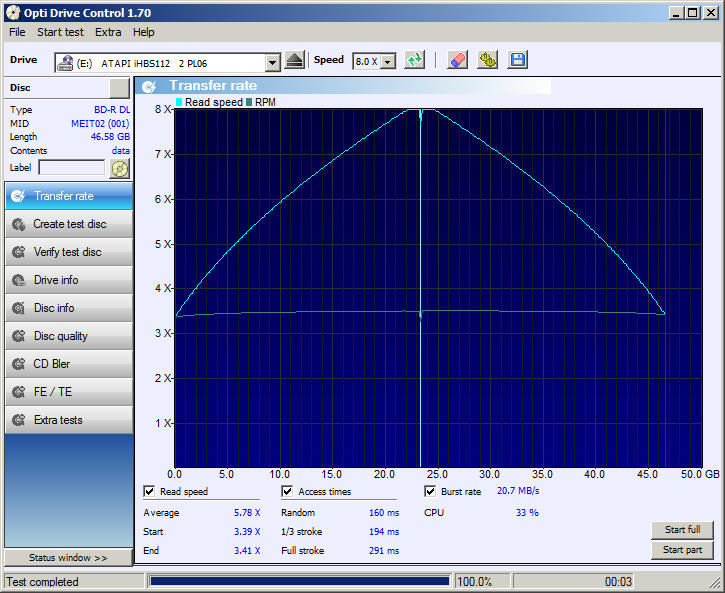Switch to Disc info panel
This screenshot has width=725, height=593.
pos(69,308)
